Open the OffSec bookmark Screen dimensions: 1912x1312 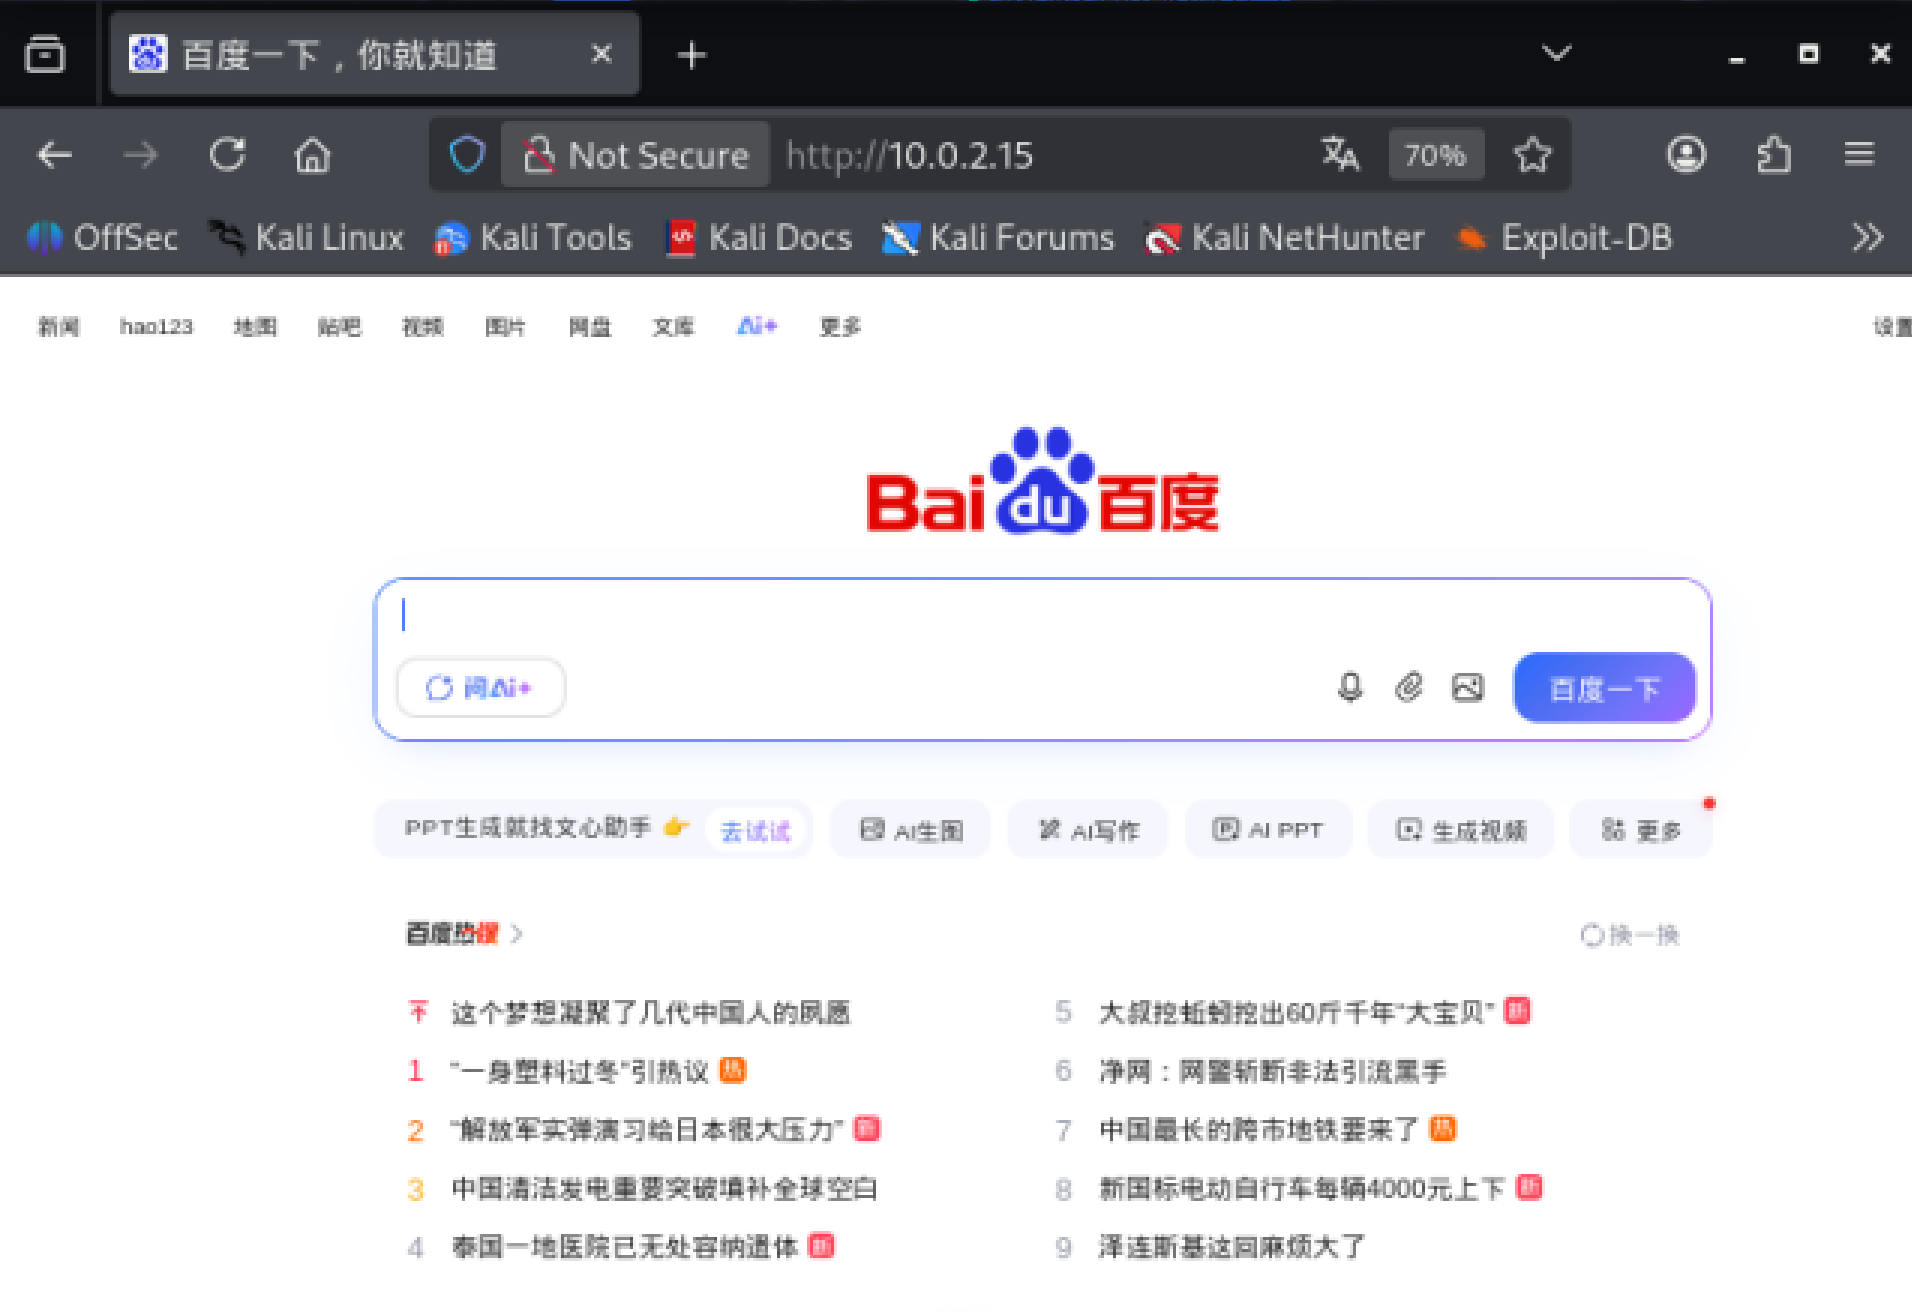[102, 238]
